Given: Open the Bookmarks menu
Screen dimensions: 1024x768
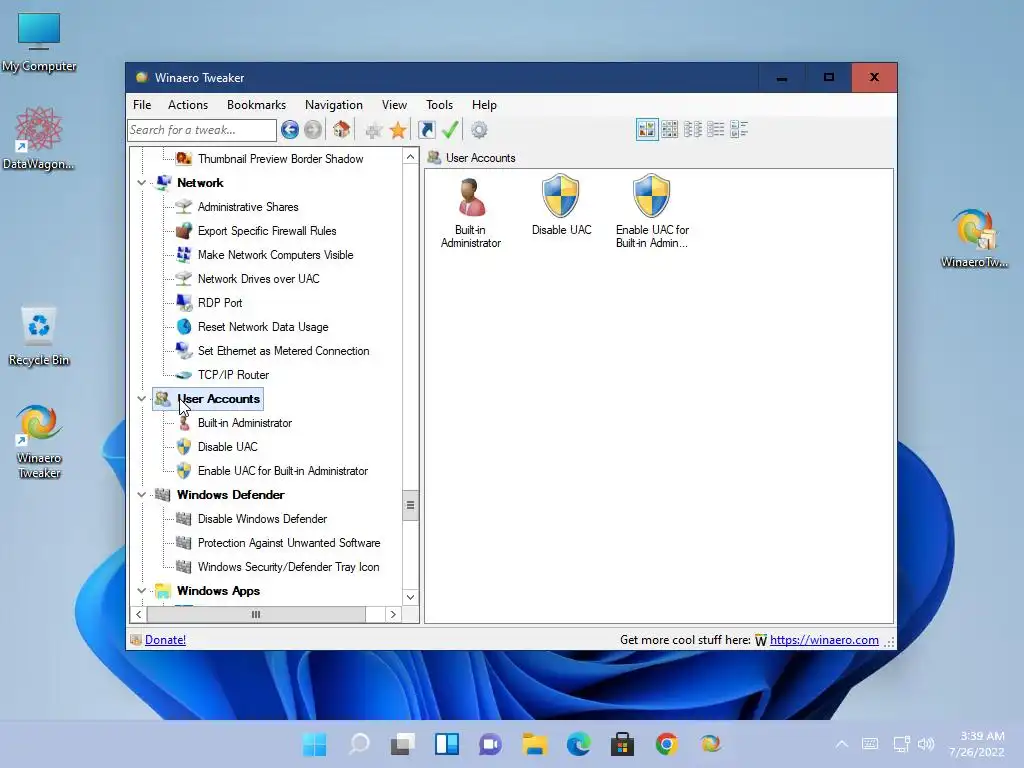Looking at the screenshot, I should click(256, 104).
